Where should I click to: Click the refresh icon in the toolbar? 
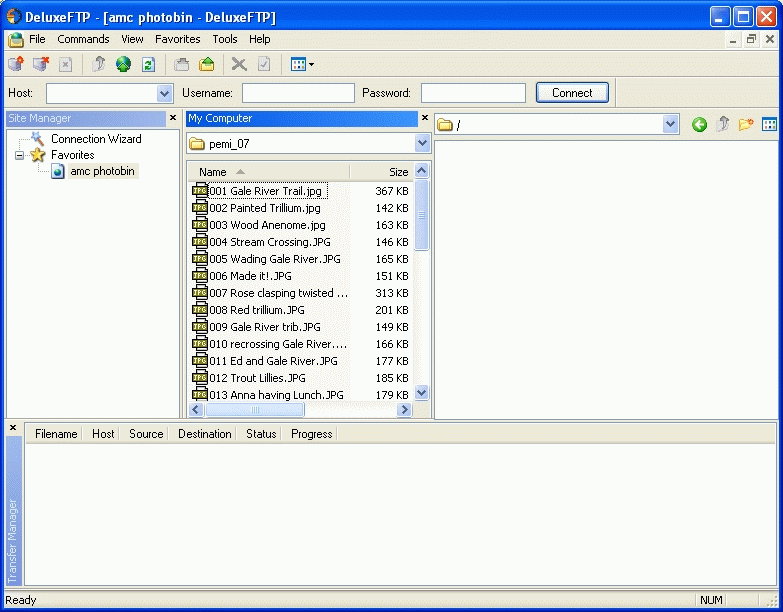click(148, 64)
